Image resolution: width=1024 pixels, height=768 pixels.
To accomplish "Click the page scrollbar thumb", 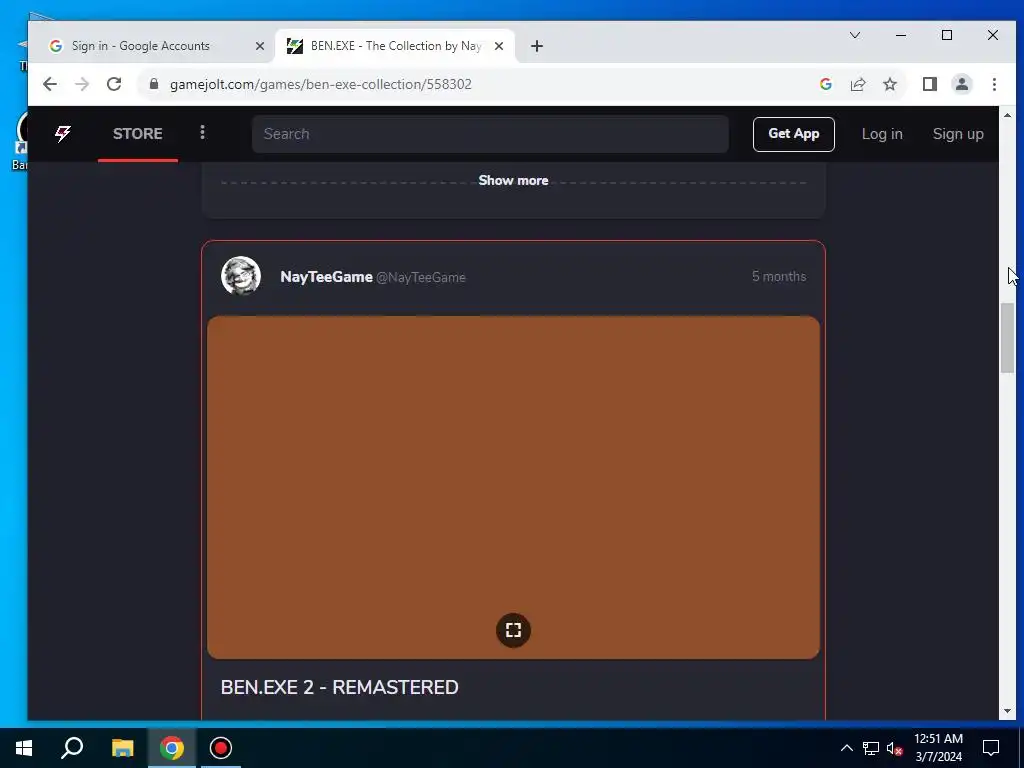I will (1007, 338).
